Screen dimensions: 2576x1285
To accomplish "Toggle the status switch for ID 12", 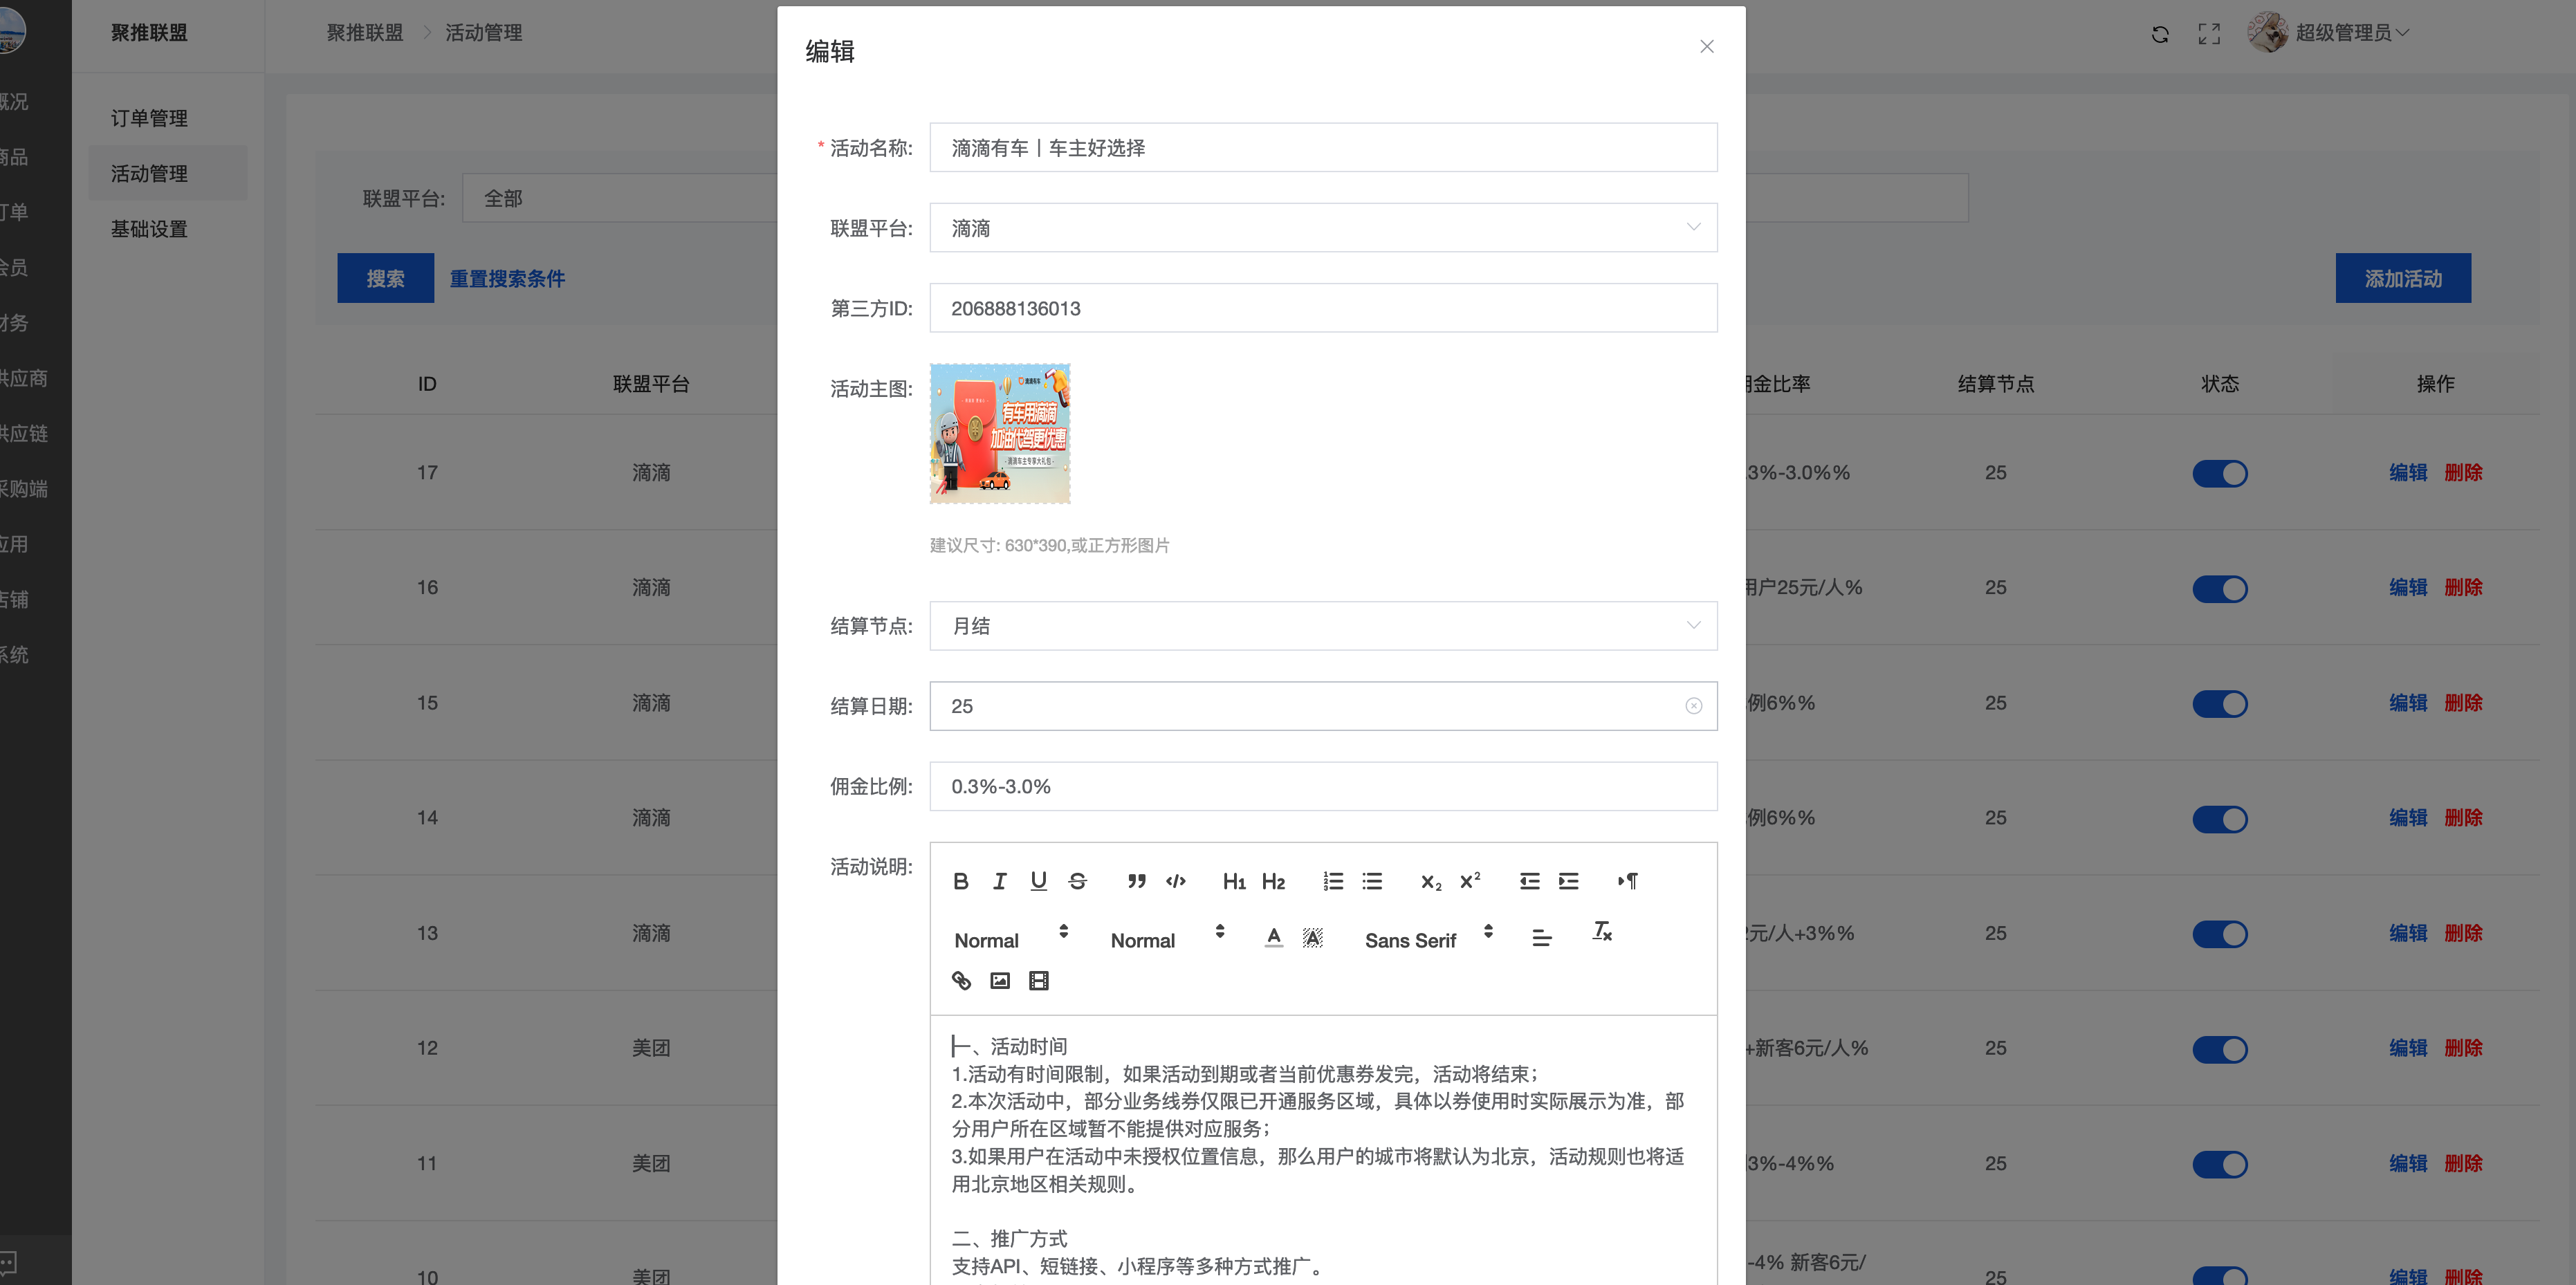I will click(2219, 1049).
